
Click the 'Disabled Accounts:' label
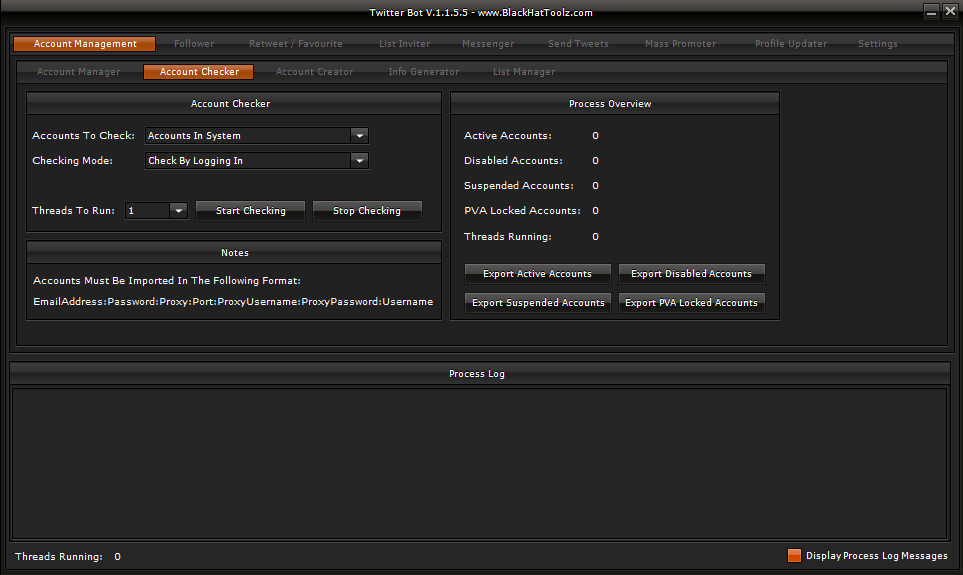tap(513, 161)
